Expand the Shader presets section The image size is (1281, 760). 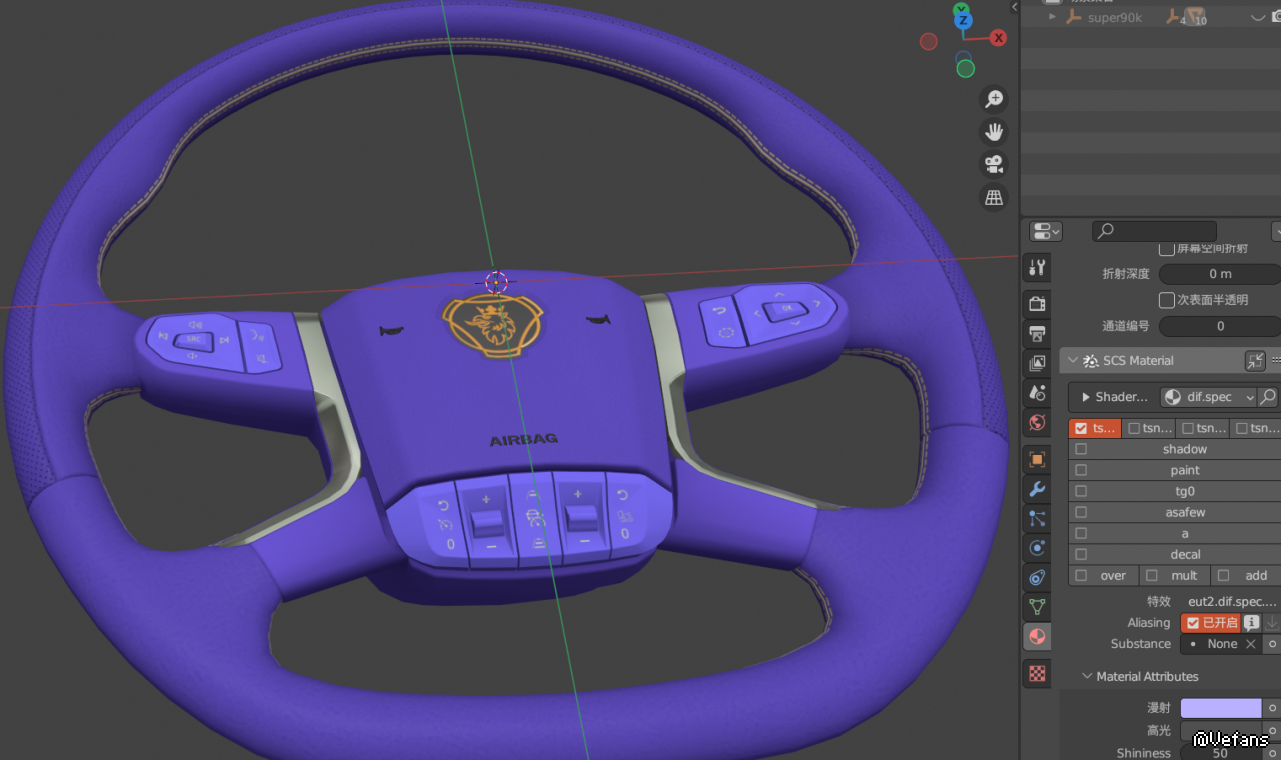coord(1086,397)
